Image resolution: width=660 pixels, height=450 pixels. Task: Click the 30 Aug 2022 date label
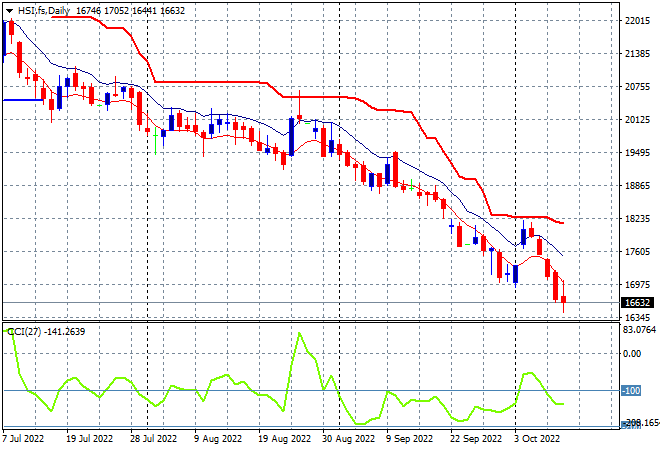click(x=349, y=439)
